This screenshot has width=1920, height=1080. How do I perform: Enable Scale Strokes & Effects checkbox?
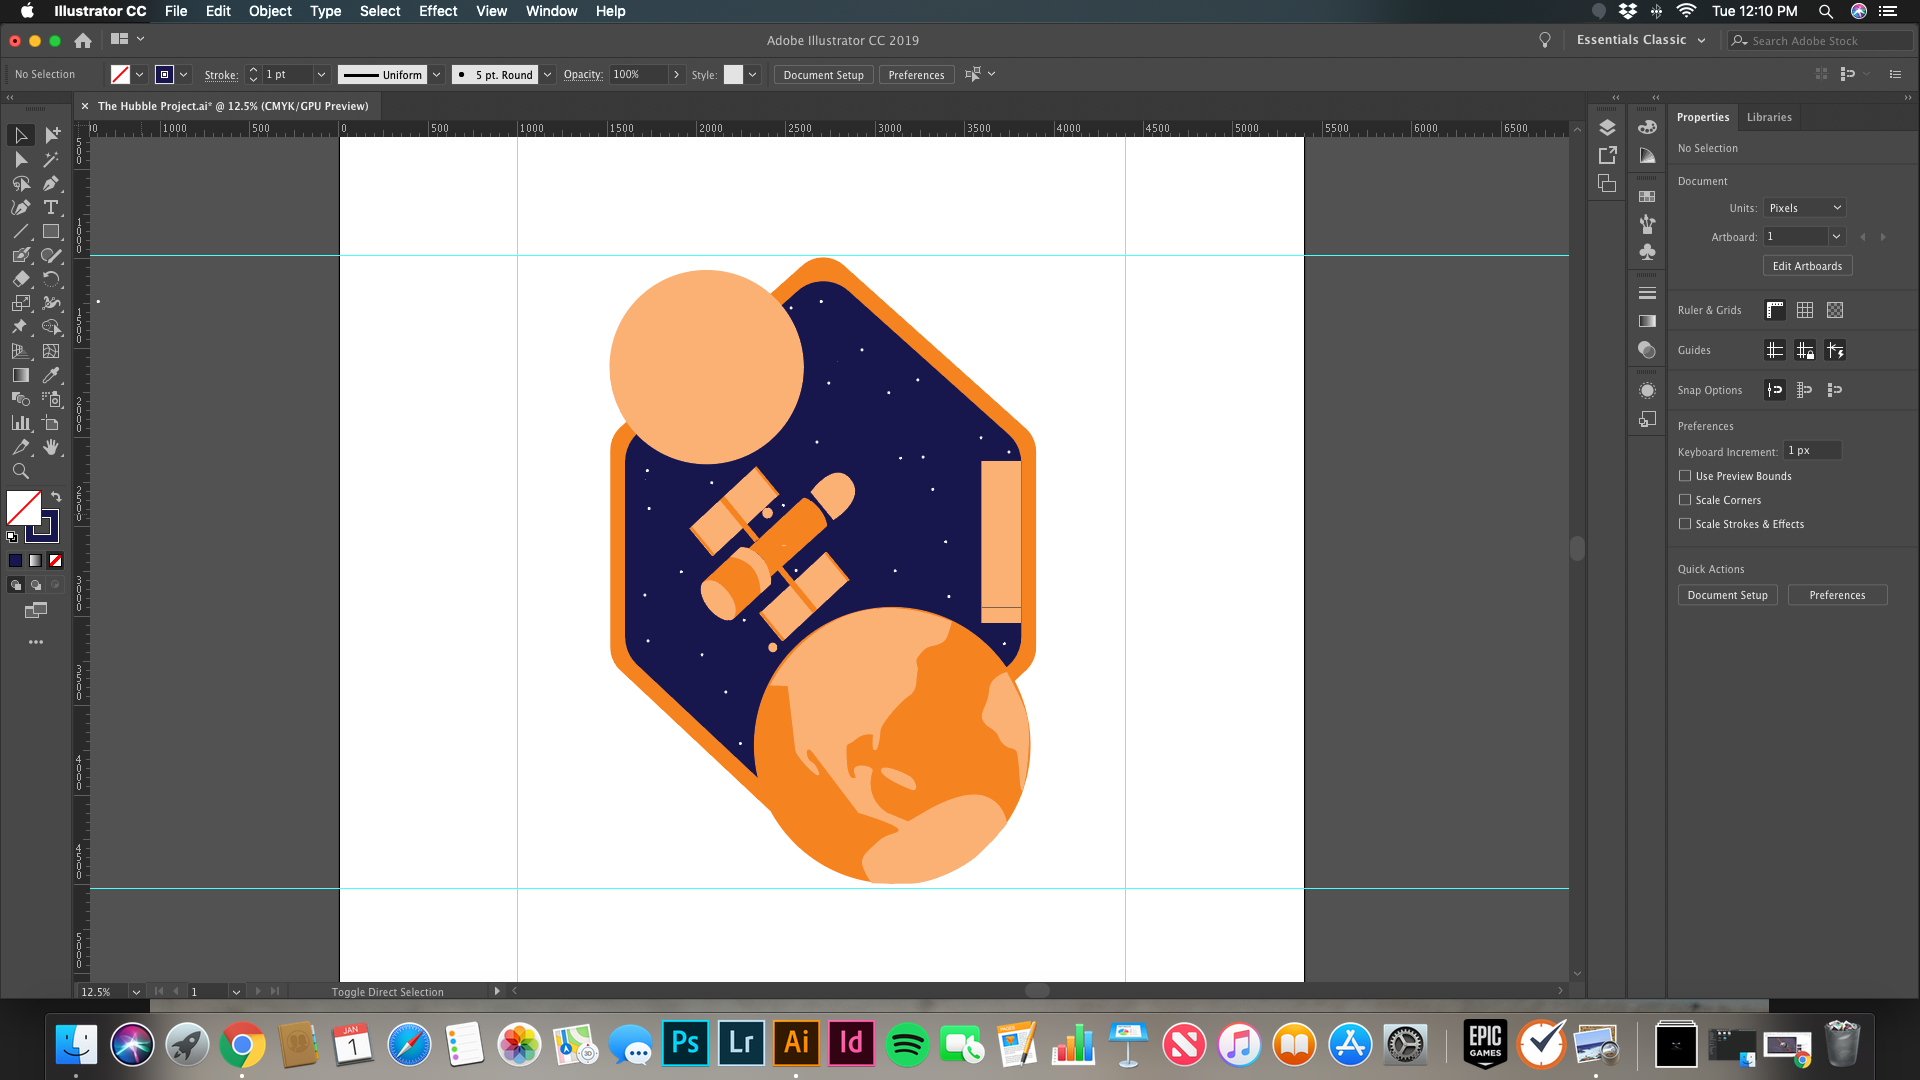(1685, 524)
